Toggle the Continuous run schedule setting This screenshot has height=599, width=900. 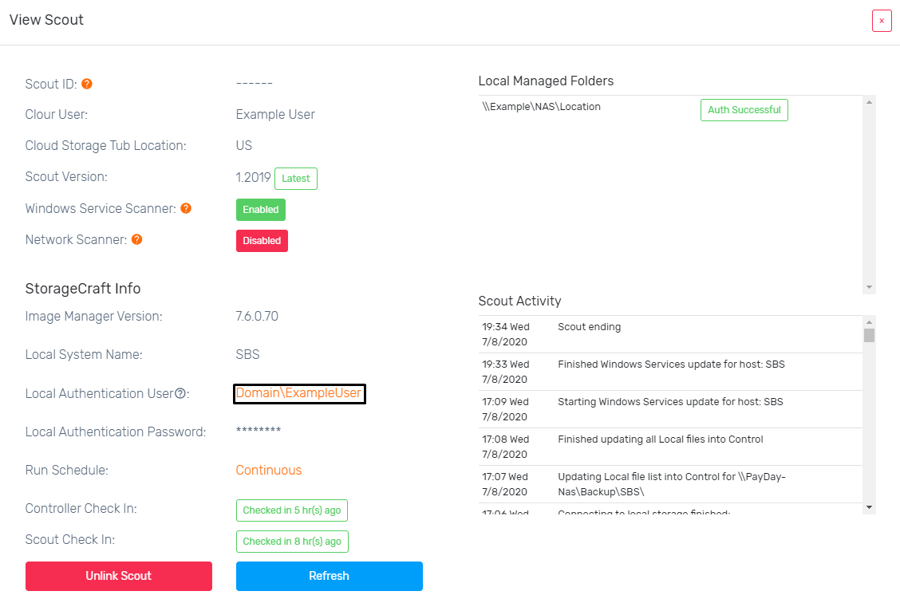point(268,470)
